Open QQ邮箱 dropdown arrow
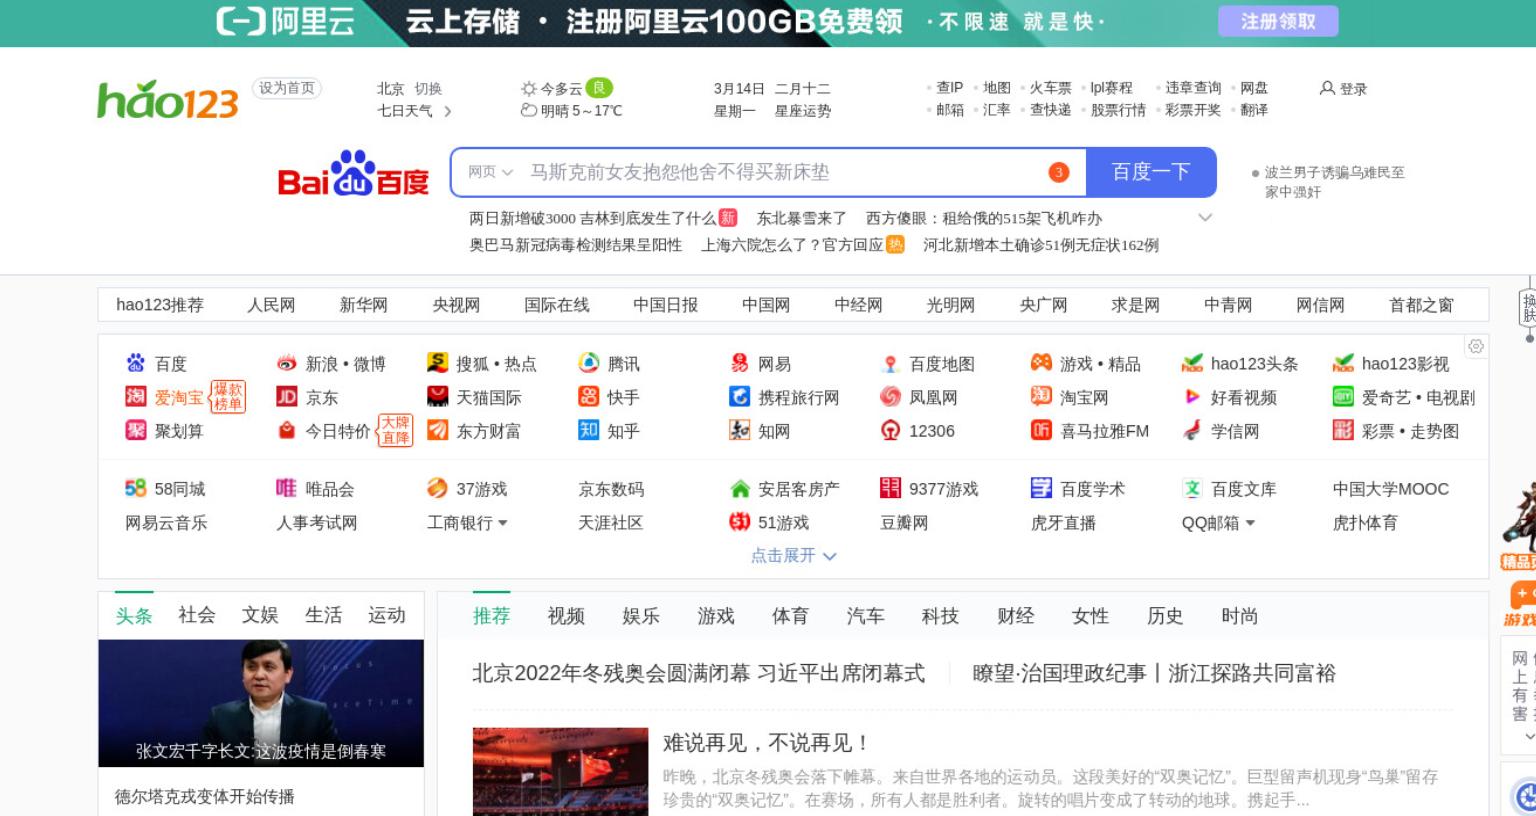The height and width of the screenshot is (816, 1536). (1250, 523)
